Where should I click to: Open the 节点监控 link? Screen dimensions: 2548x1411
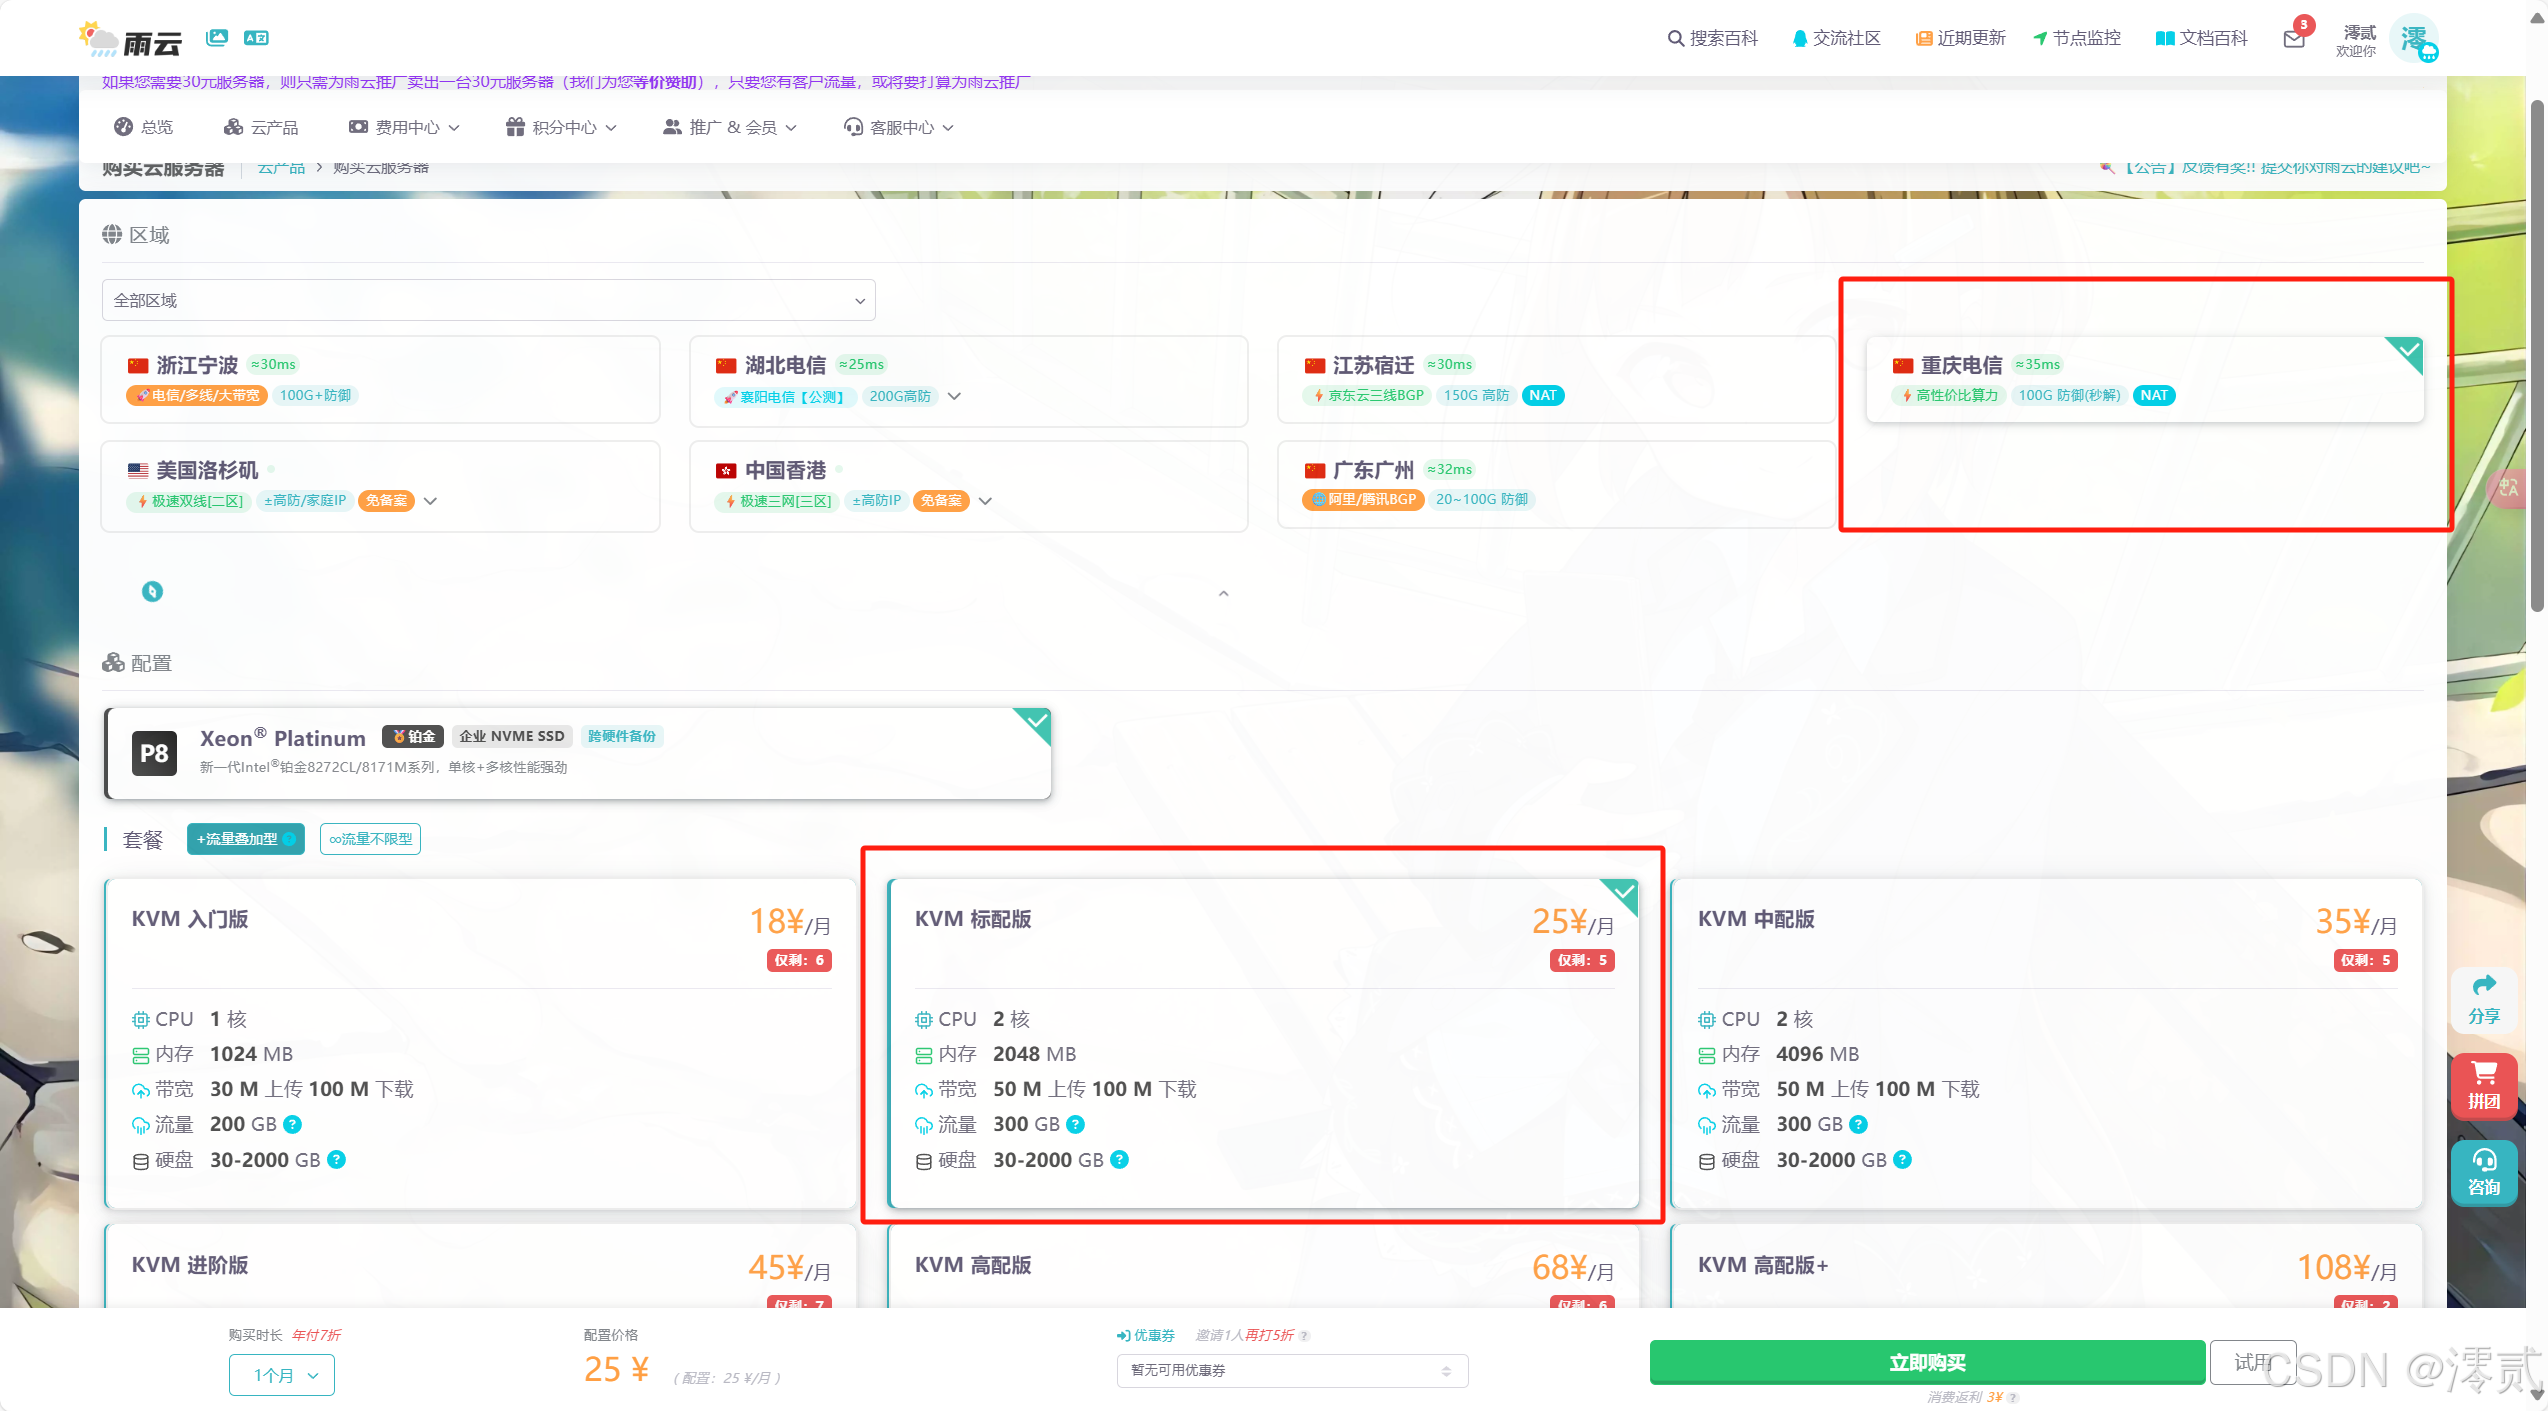(2076, 38)
